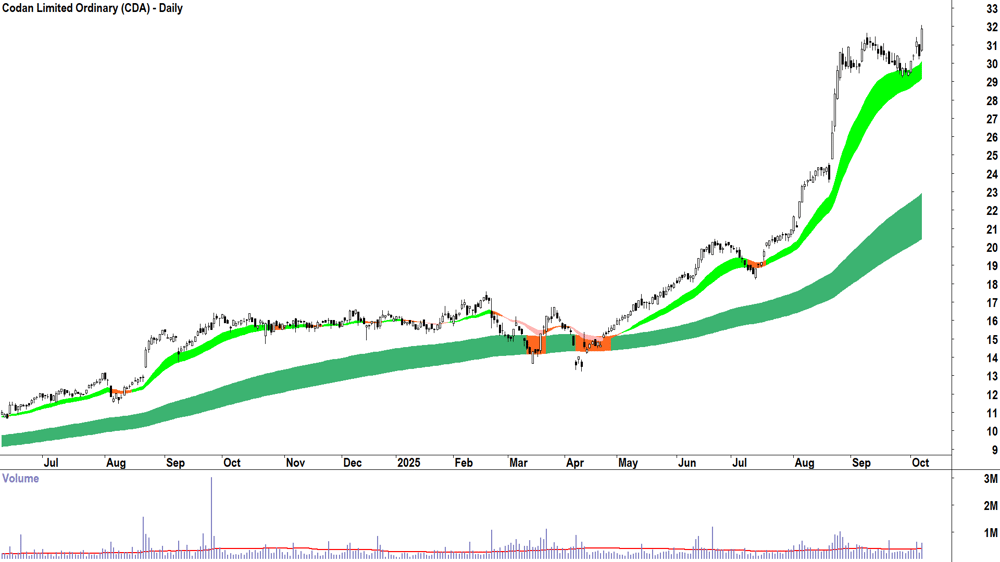Click the price level 18 on the scale
Image resolution: width=1000 pixels, height=562 pixels.
point(992,285)
